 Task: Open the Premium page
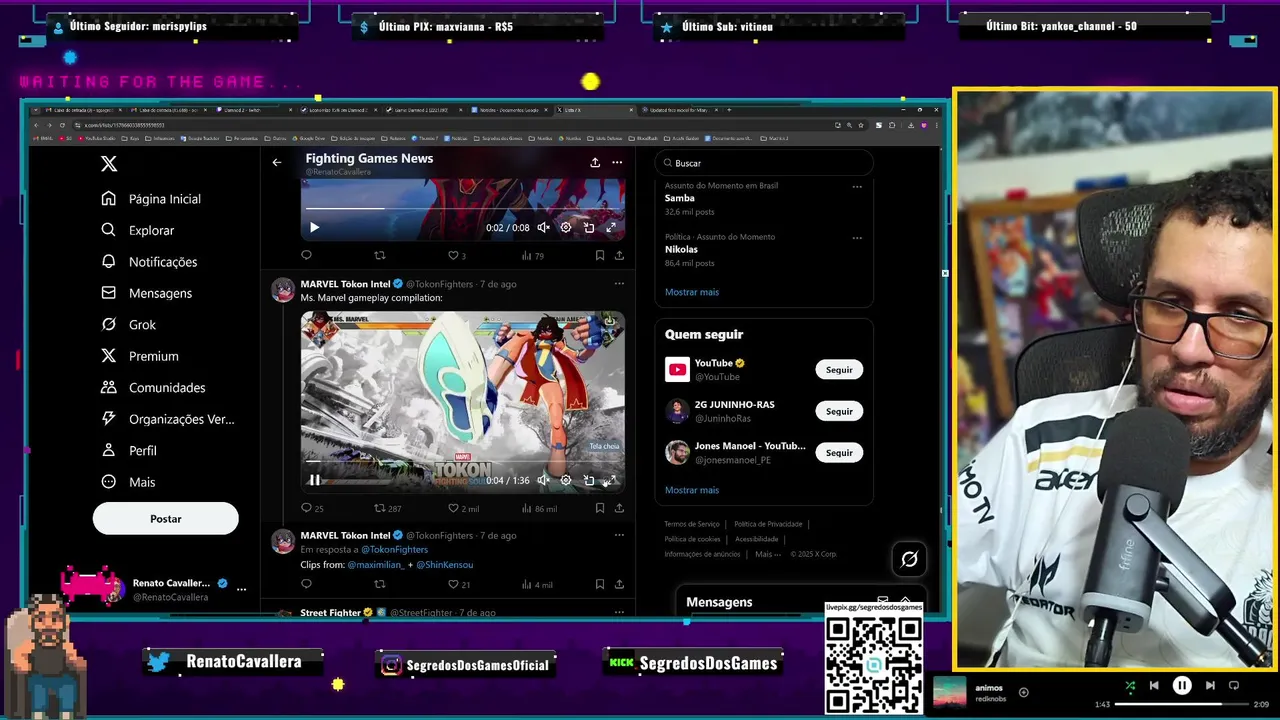point(140,356)
